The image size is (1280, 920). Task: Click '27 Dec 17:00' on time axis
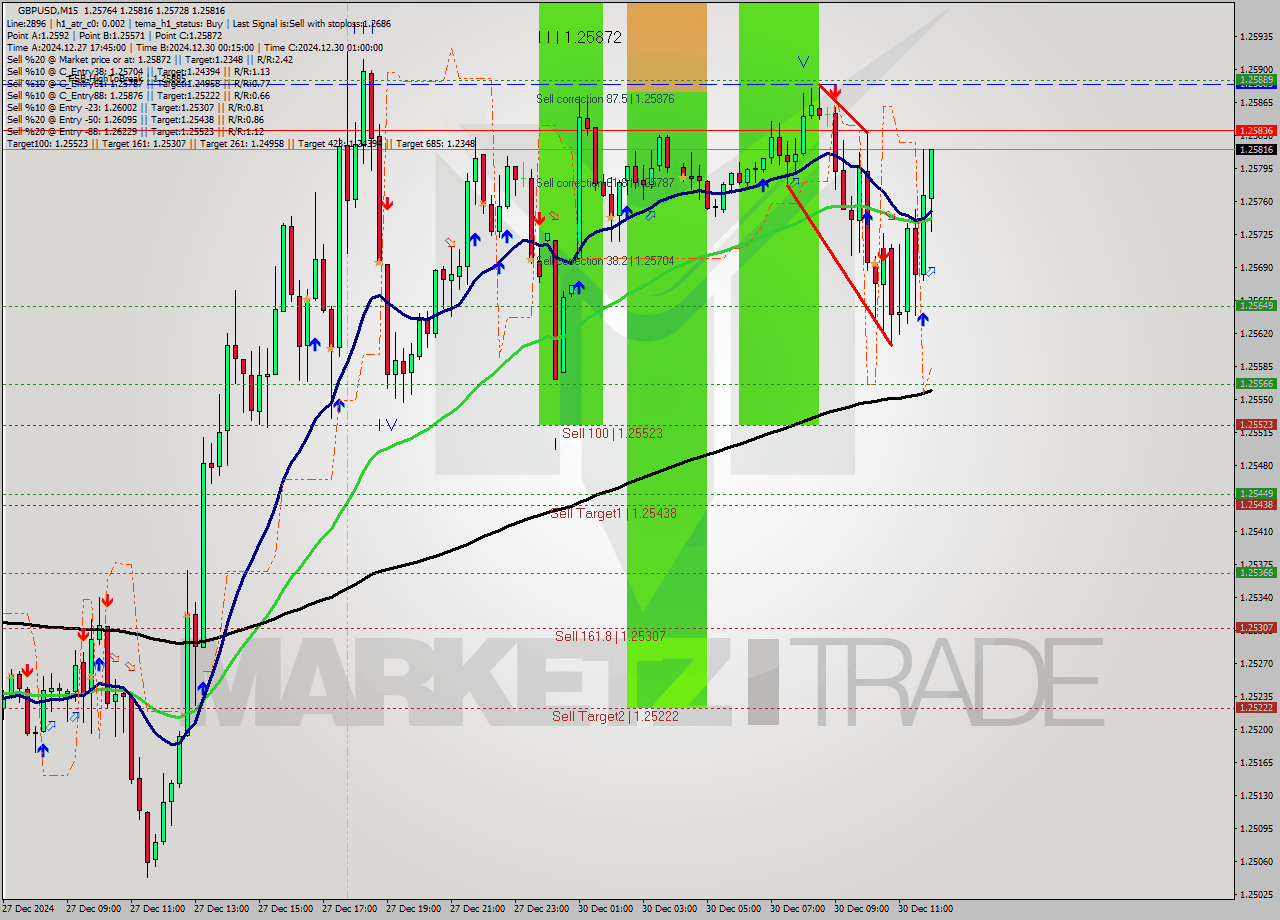(x=349, y=909)
